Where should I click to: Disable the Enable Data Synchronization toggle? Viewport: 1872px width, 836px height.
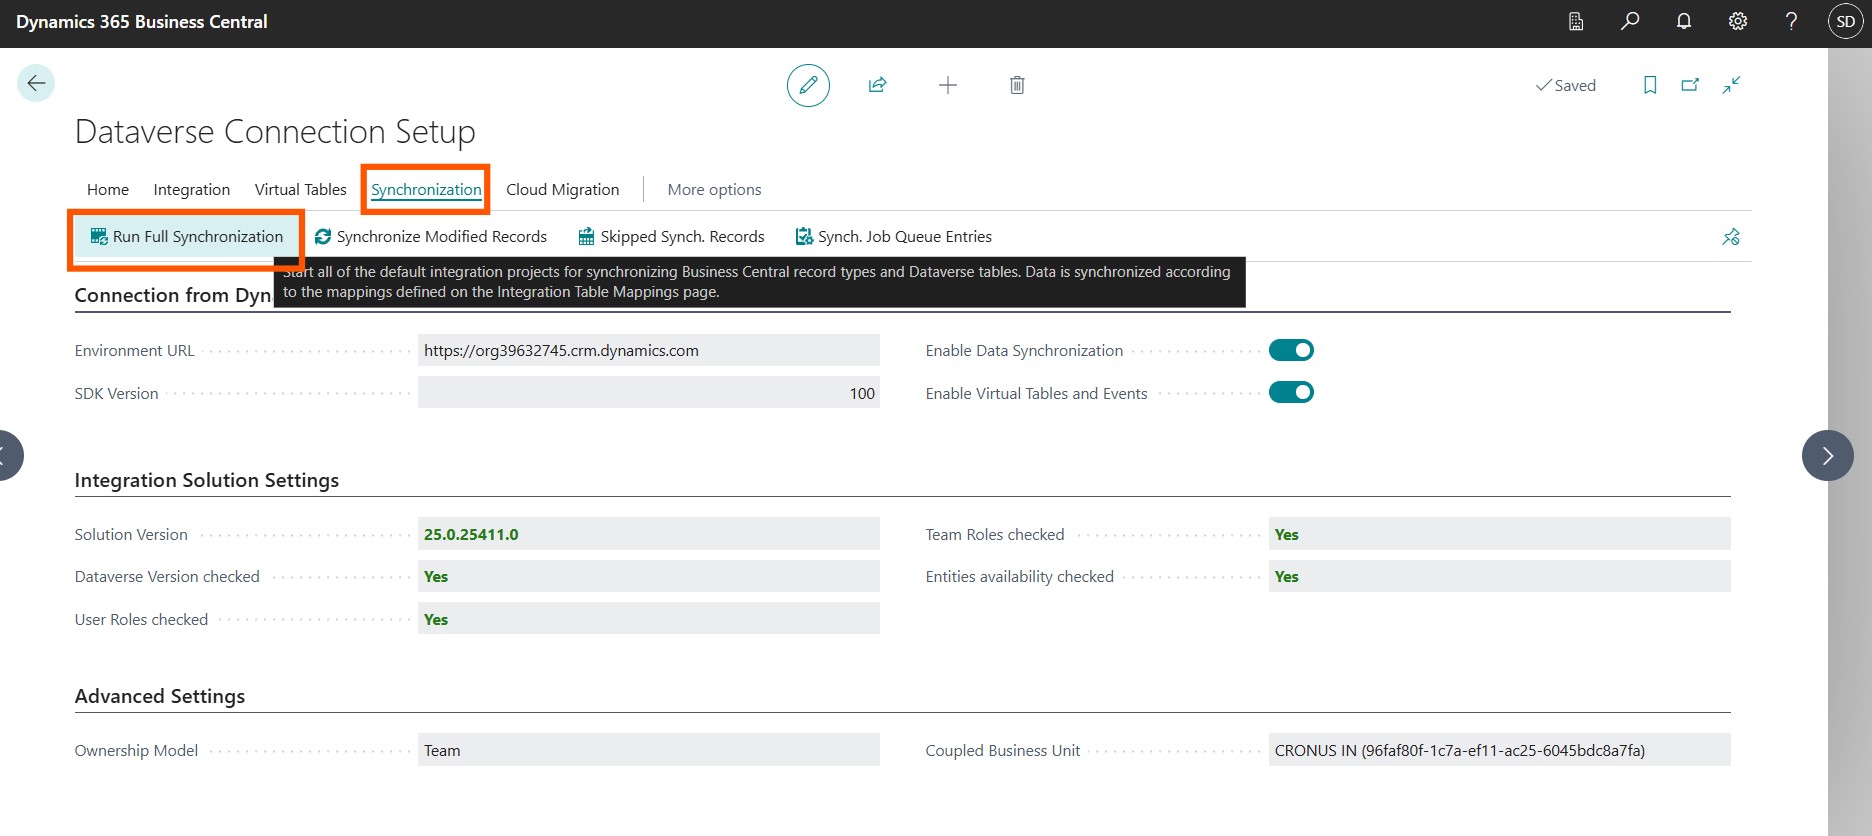click(x=1290, y=350)
